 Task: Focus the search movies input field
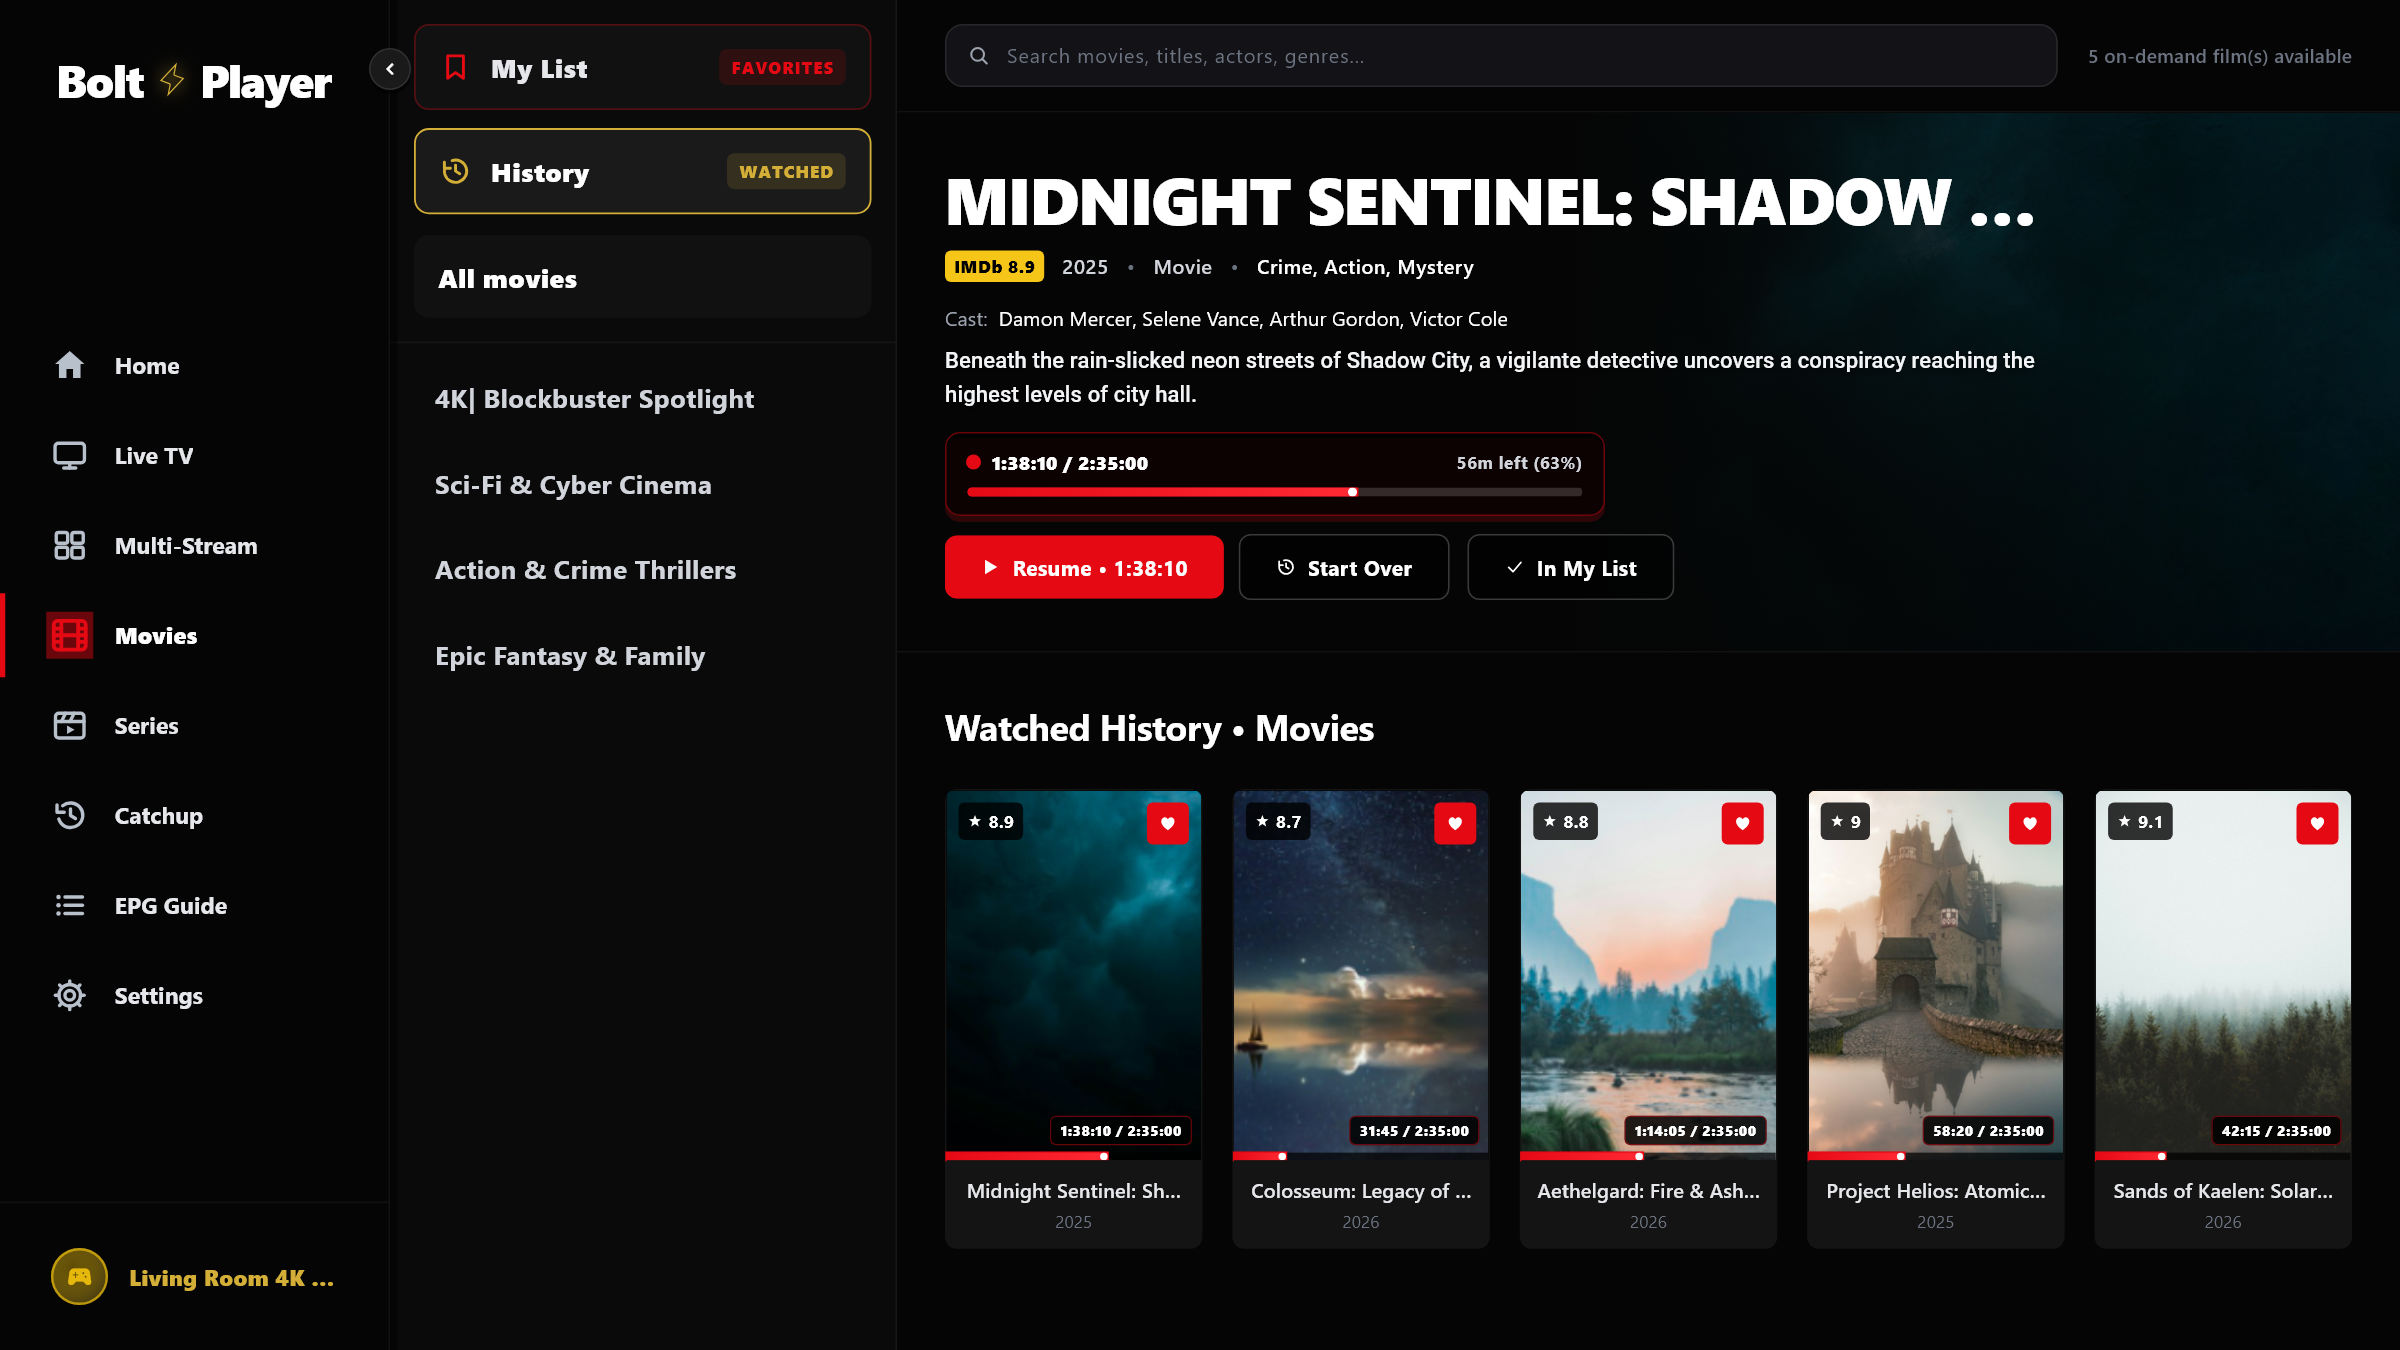(1500, 56)
